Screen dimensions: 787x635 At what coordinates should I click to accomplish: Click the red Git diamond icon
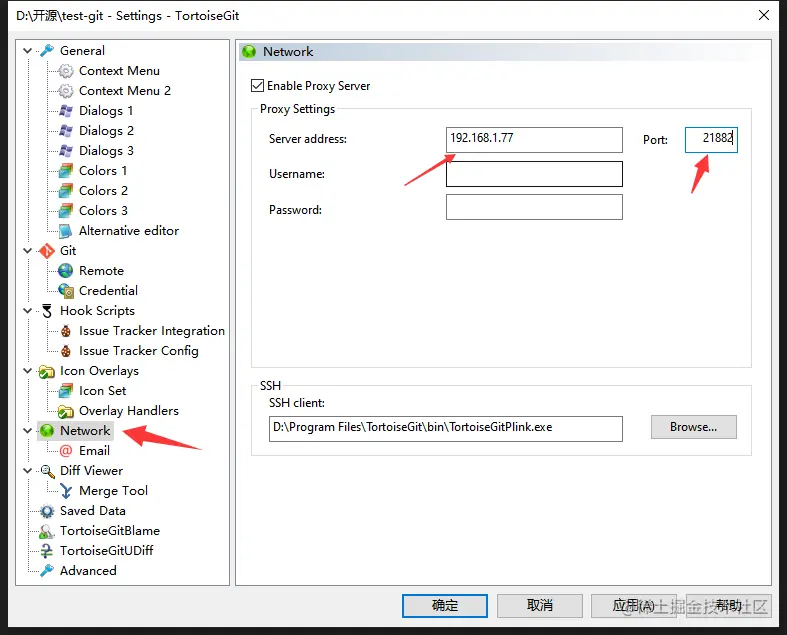pos(47,251)
